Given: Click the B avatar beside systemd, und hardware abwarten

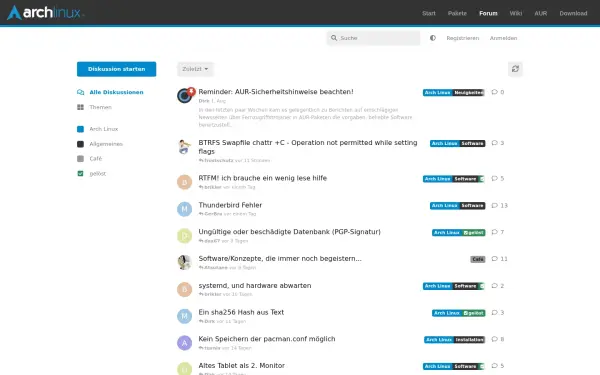Looking at the screenshot, I should (184, 289).
